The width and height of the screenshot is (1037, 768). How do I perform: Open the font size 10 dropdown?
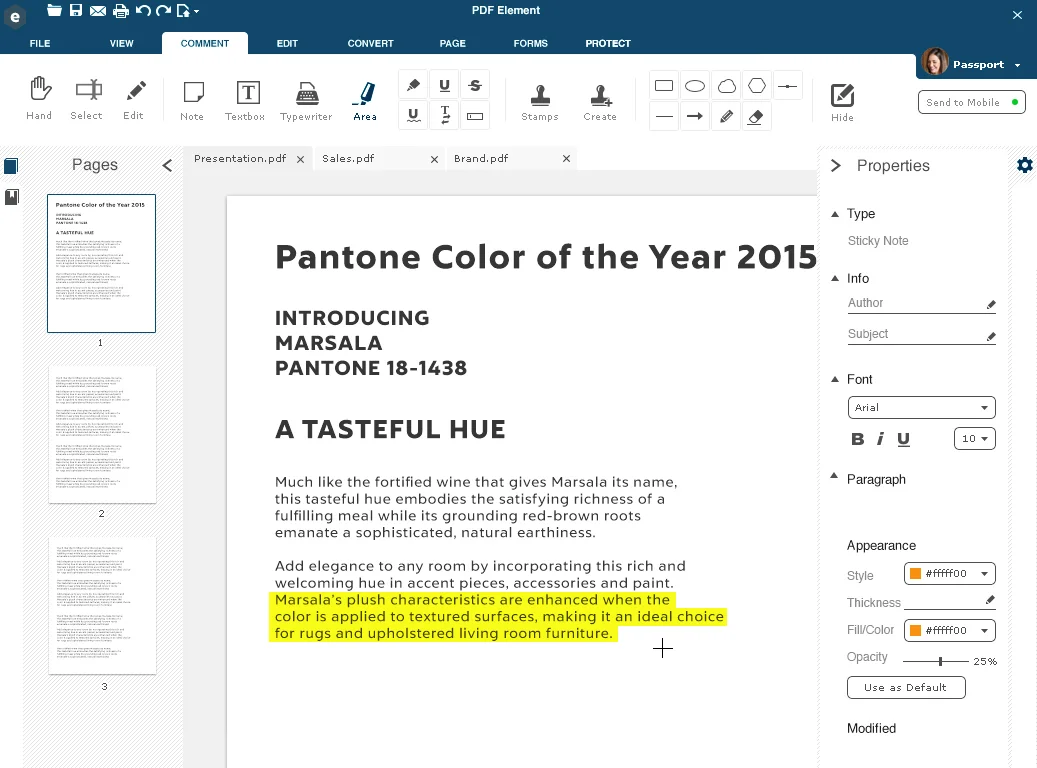pyautogui.click(x=974, y=439)
